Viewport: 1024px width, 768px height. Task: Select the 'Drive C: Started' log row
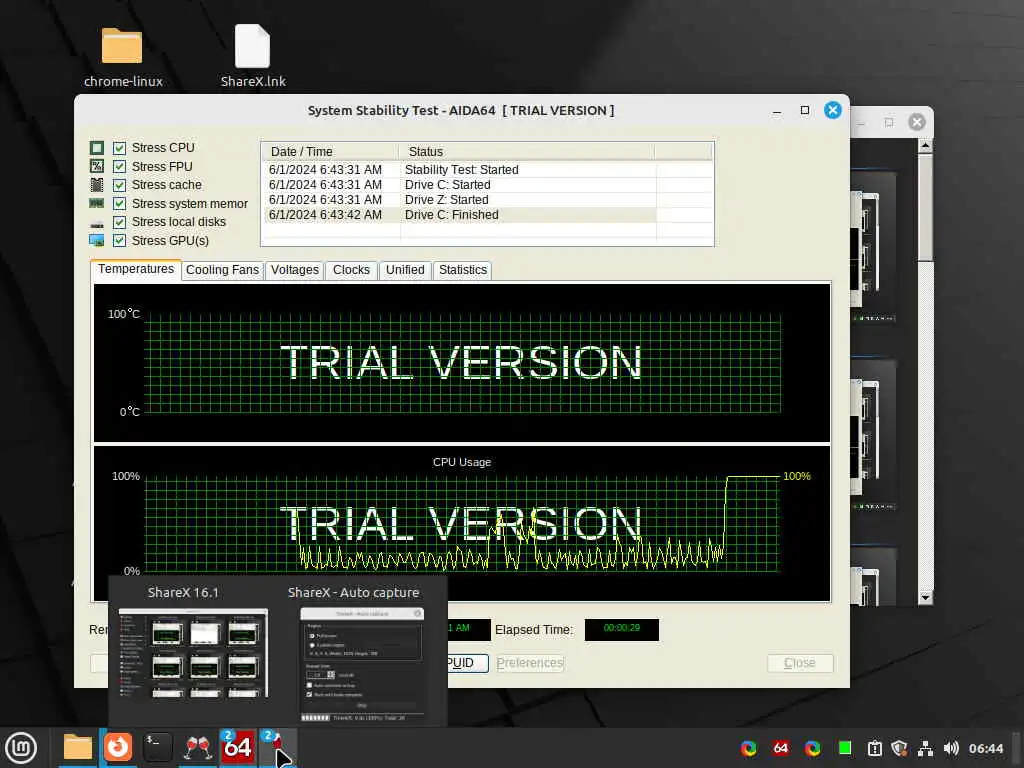(x=487, y=185)
